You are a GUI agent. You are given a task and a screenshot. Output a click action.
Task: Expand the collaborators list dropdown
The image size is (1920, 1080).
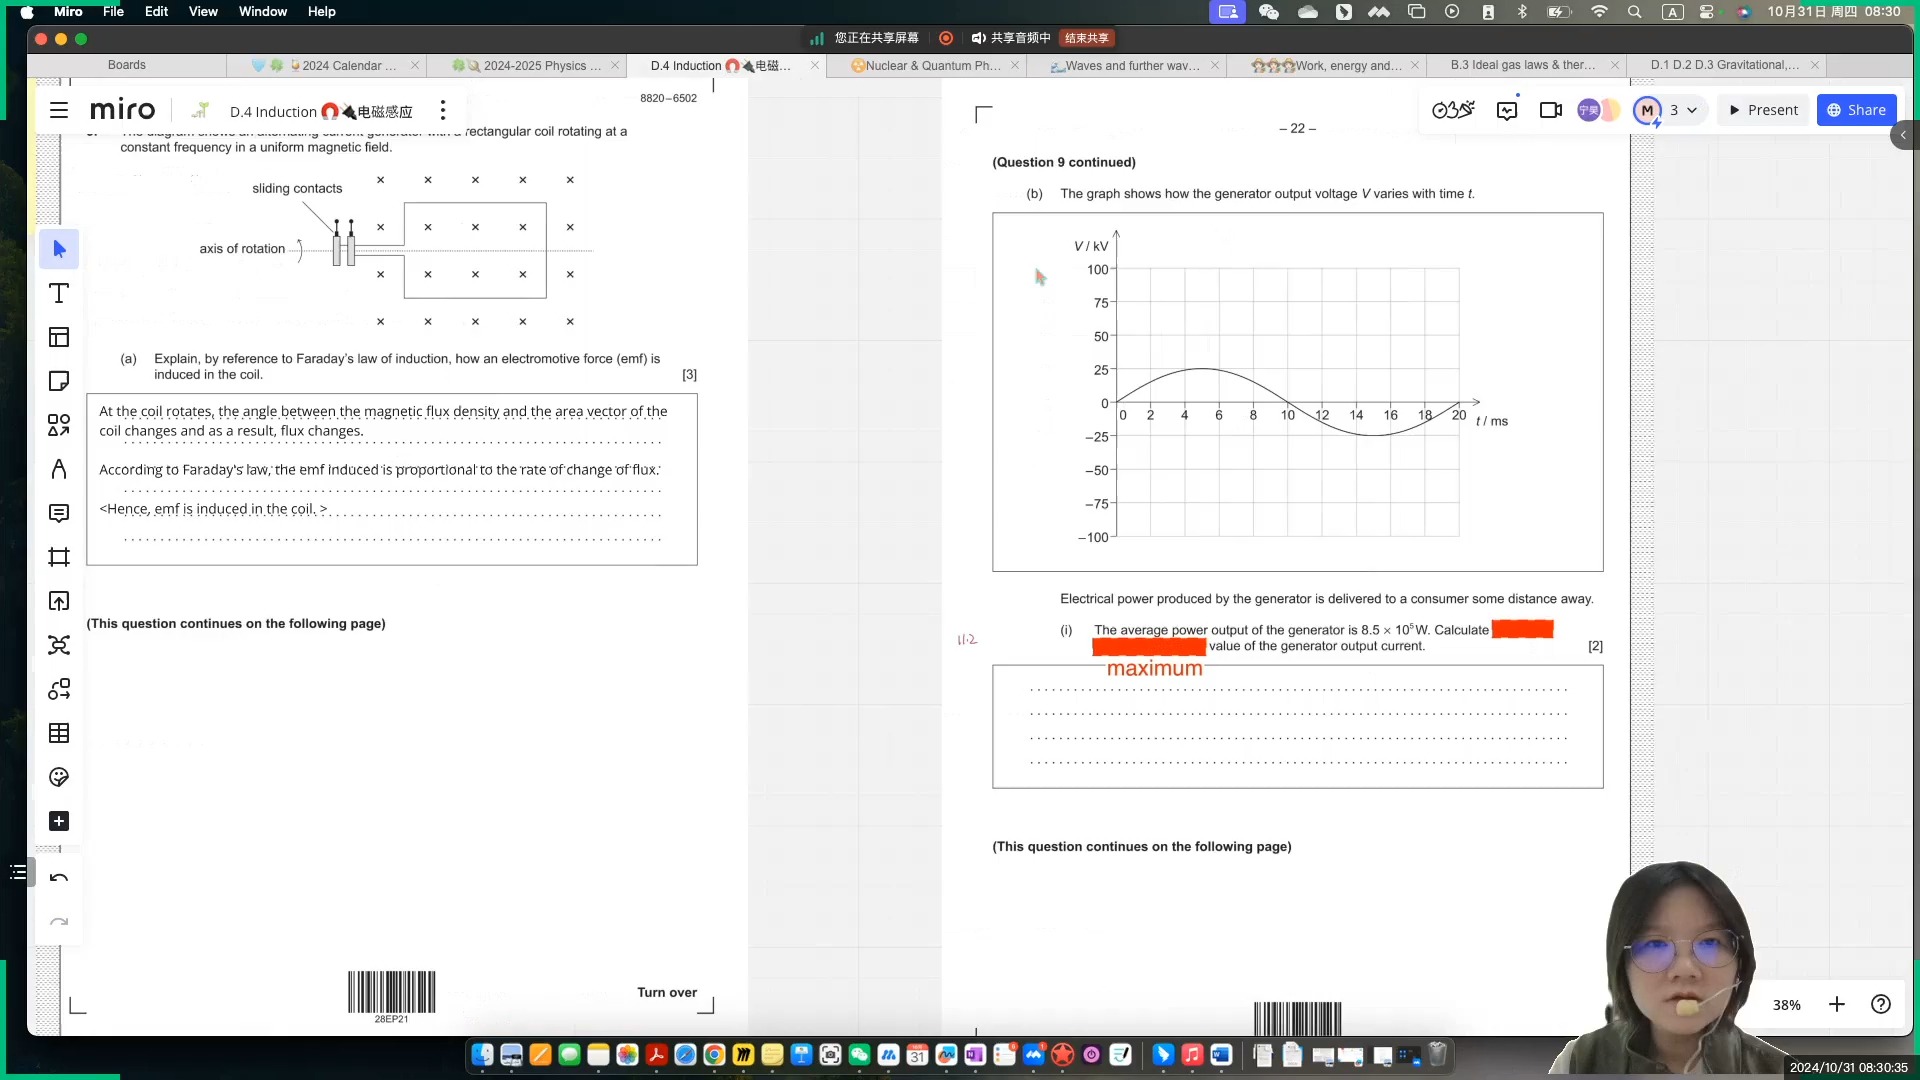click(1692, 110)
